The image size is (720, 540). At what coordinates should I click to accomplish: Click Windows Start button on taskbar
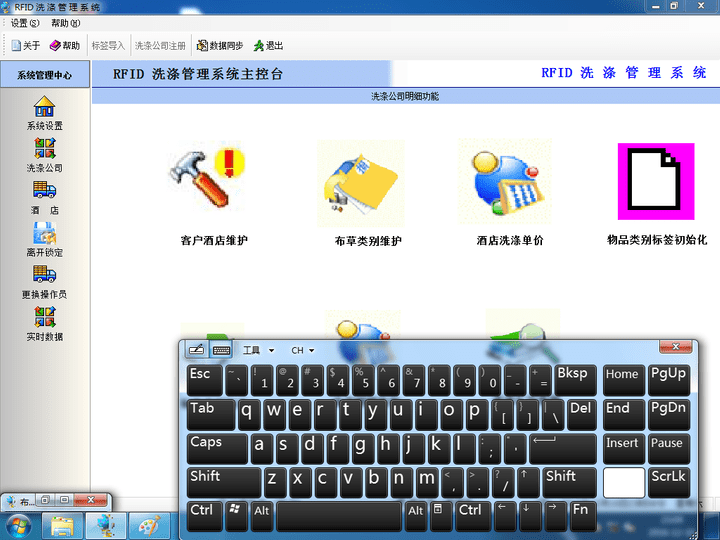(19, 524)
